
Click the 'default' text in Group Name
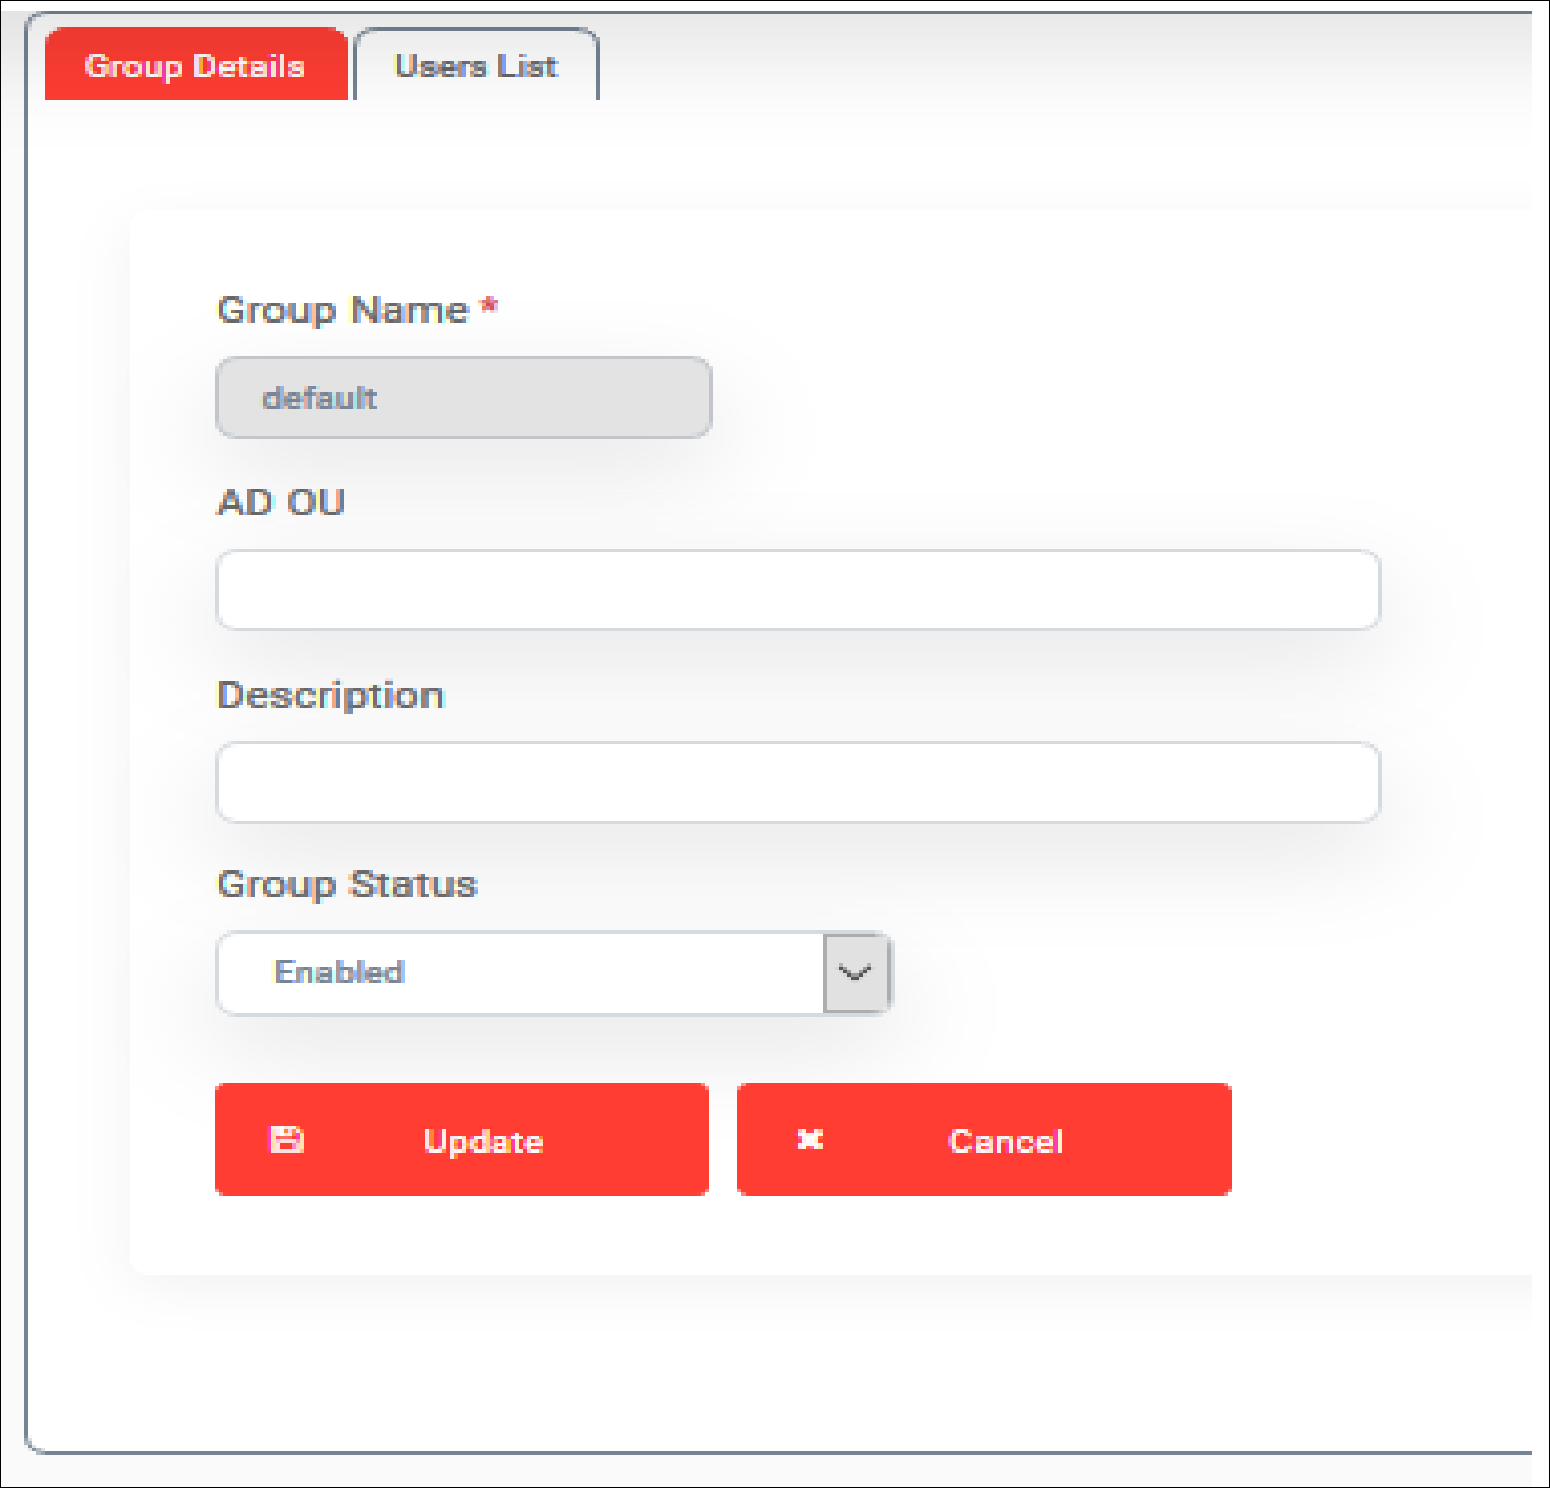pyautogui.click(x=319, y=398)
